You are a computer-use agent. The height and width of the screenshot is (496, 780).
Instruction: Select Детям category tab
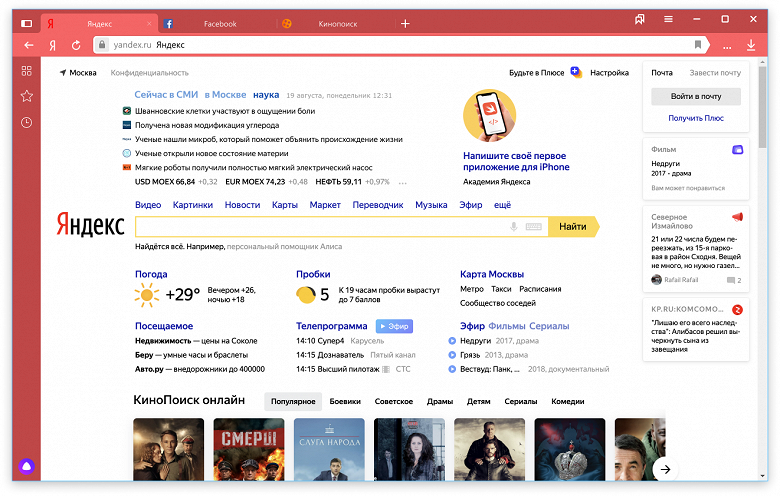(479, 401)
